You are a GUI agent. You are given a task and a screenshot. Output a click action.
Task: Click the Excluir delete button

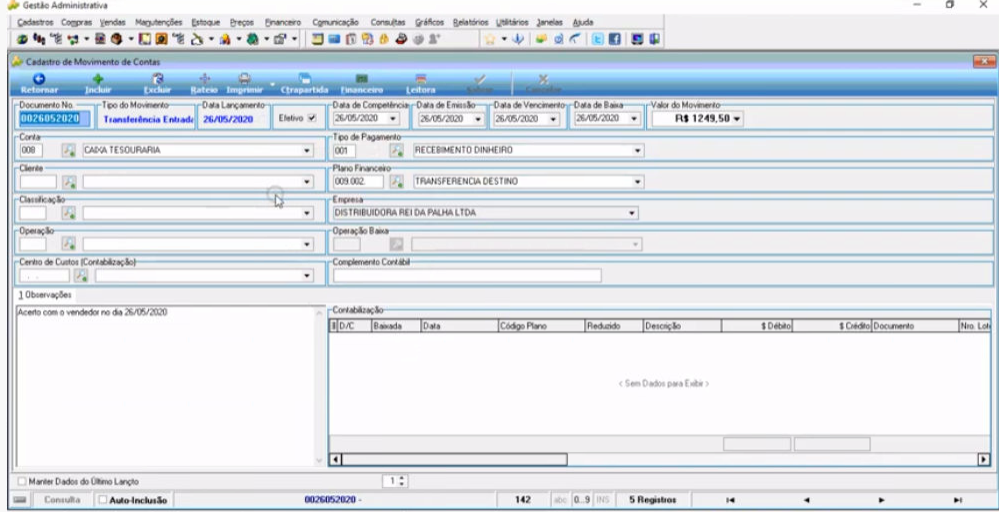(157, 83)
